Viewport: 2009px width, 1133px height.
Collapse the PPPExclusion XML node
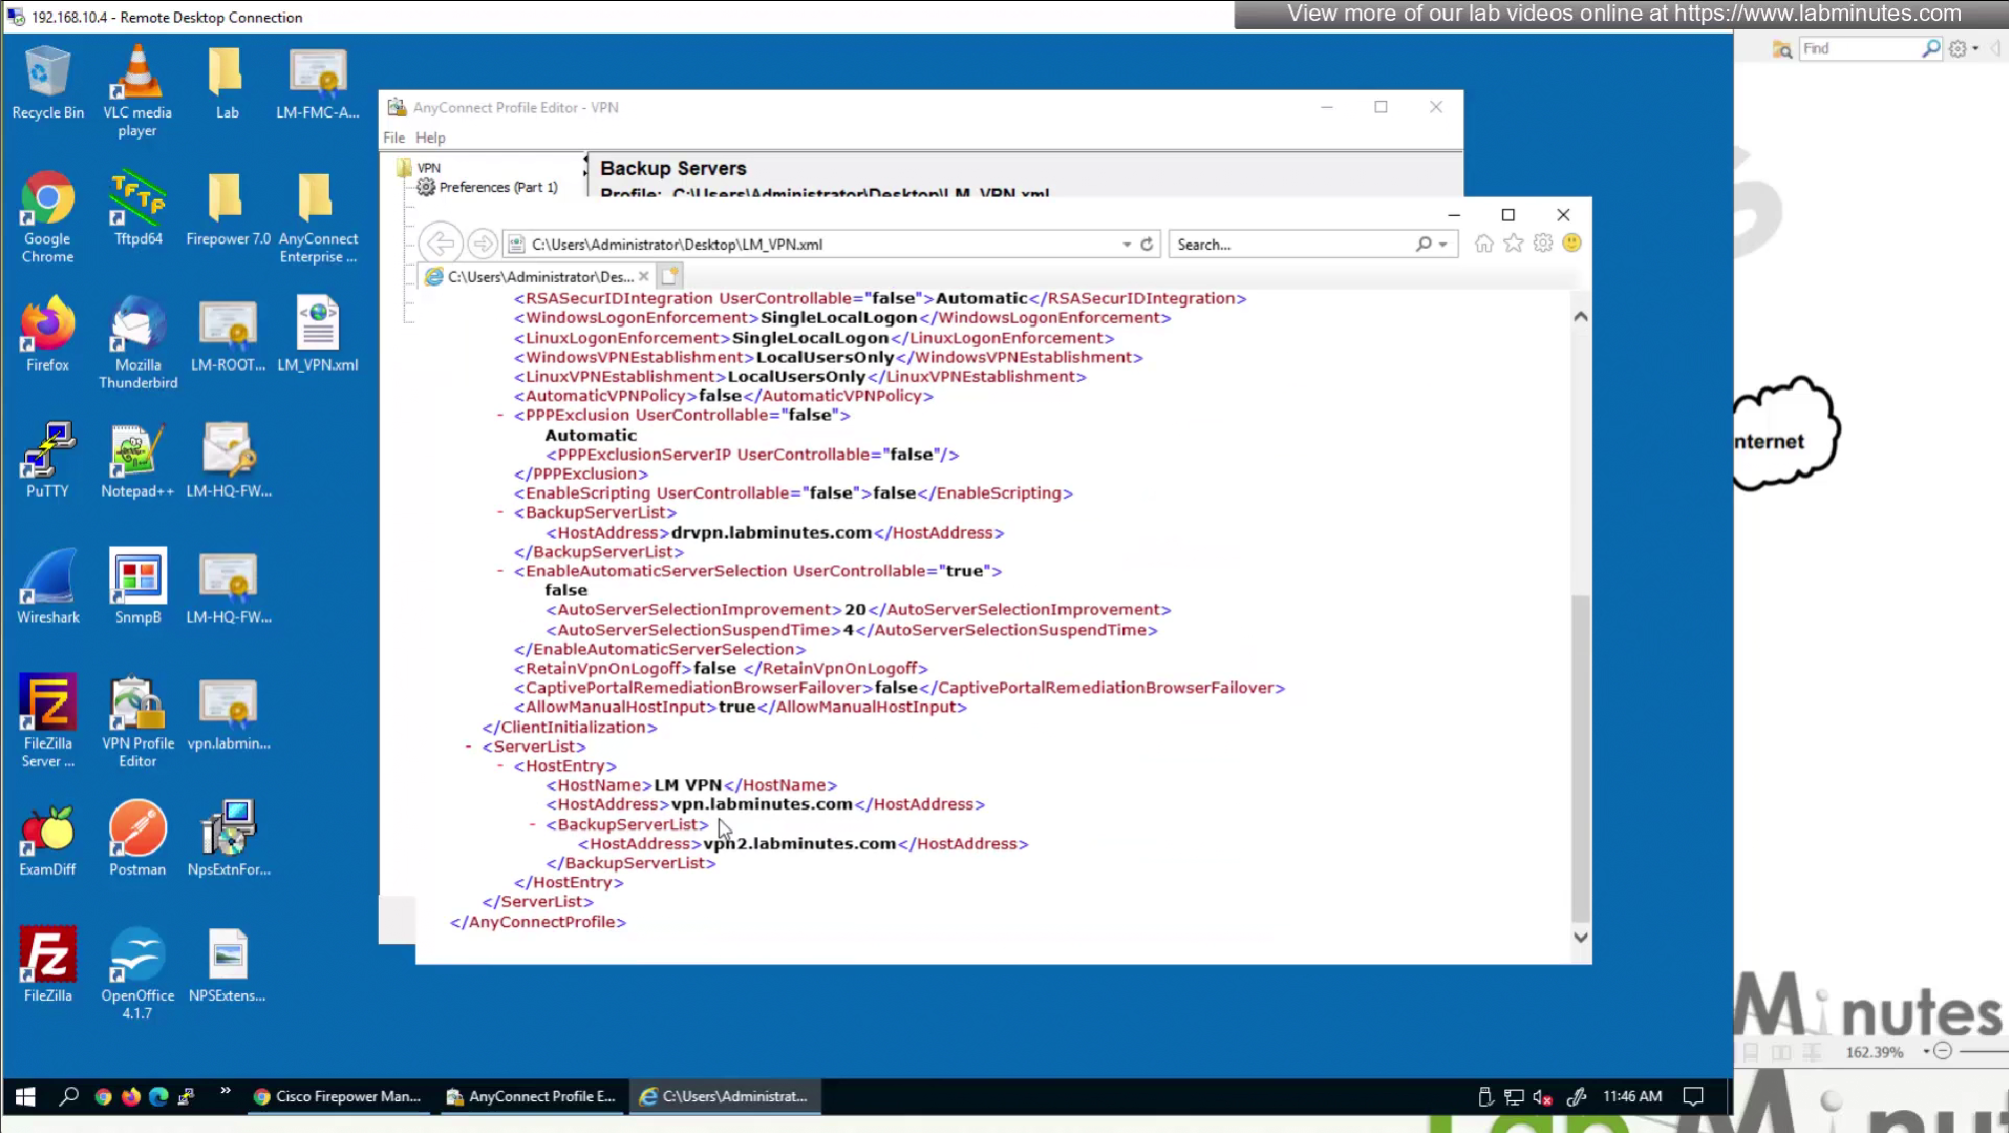pyautogui.click(x=500, y=415)
